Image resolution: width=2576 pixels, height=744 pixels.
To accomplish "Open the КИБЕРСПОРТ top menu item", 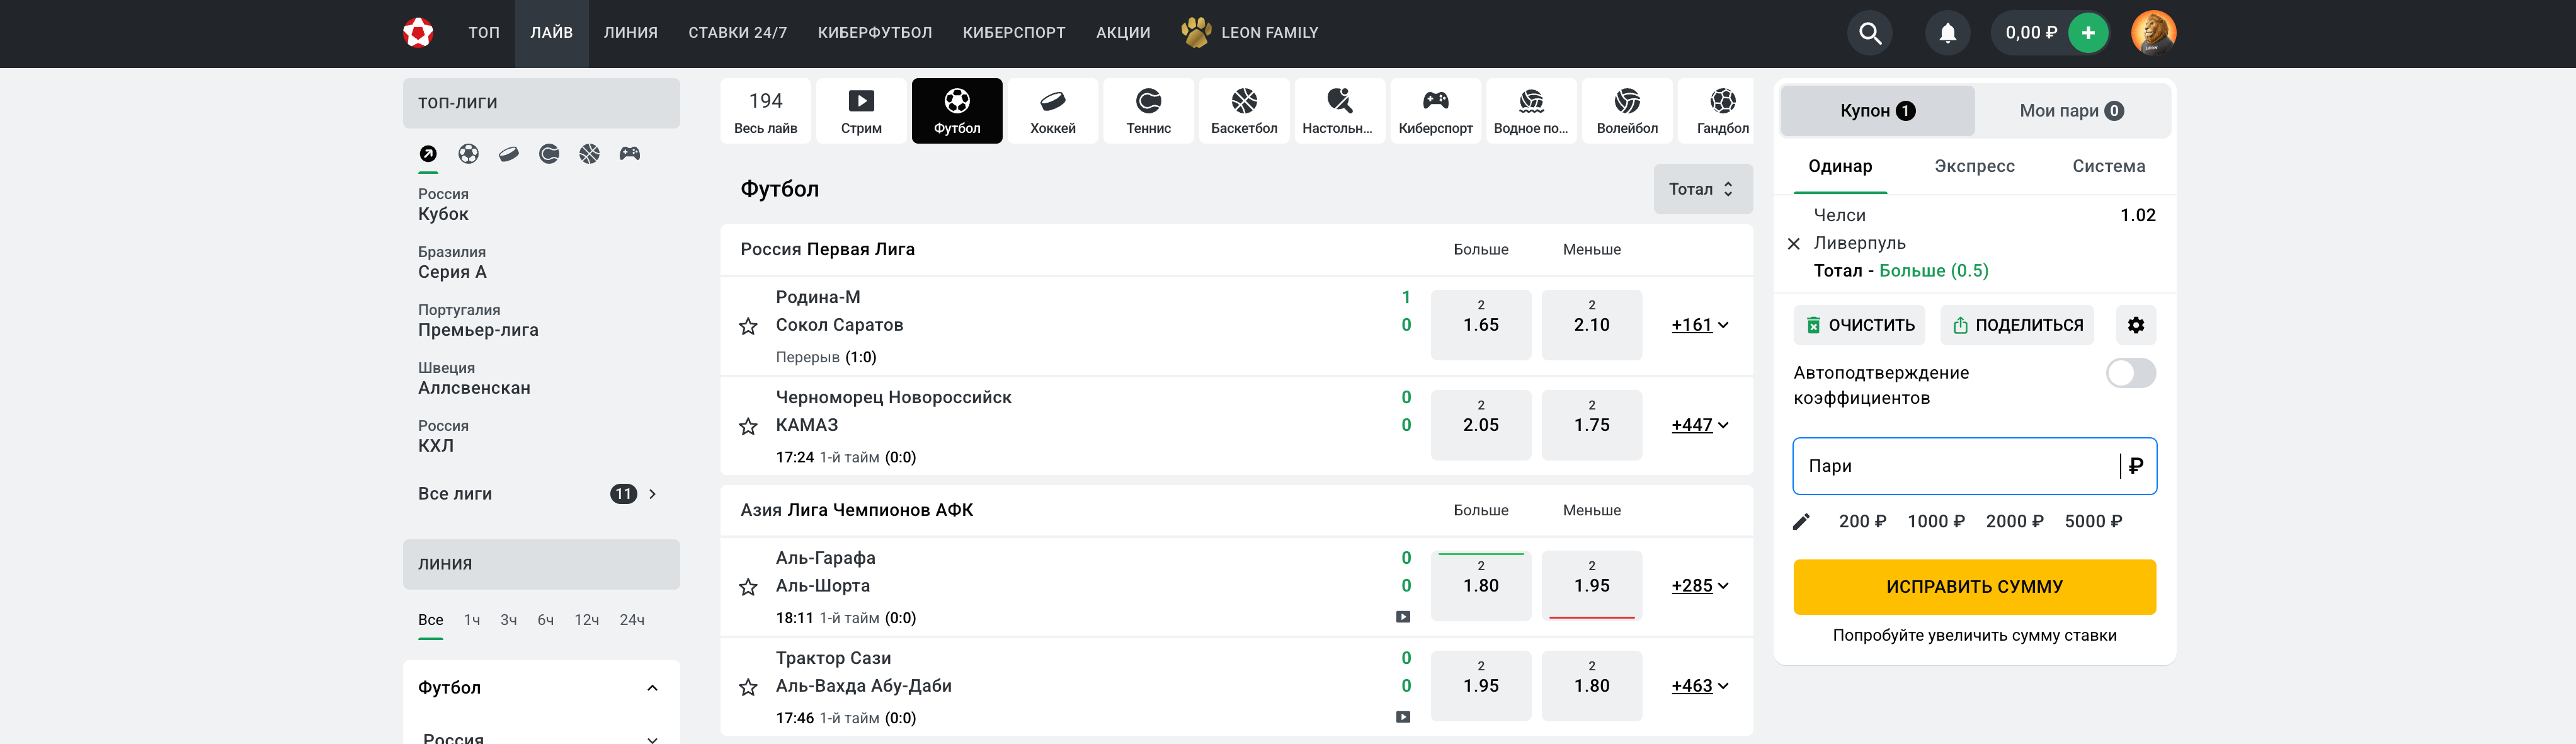I will [x=1013, y=33].
